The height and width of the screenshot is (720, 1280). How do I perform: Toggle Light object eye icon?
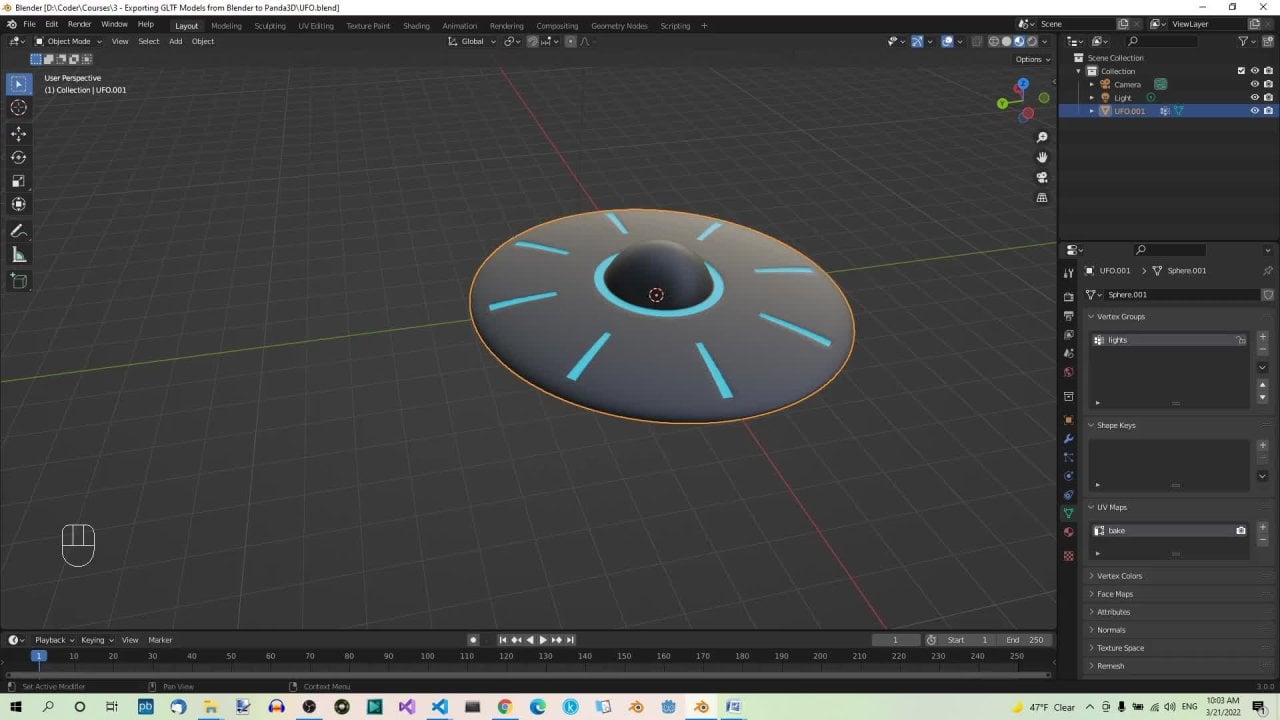pos(1254,98)
